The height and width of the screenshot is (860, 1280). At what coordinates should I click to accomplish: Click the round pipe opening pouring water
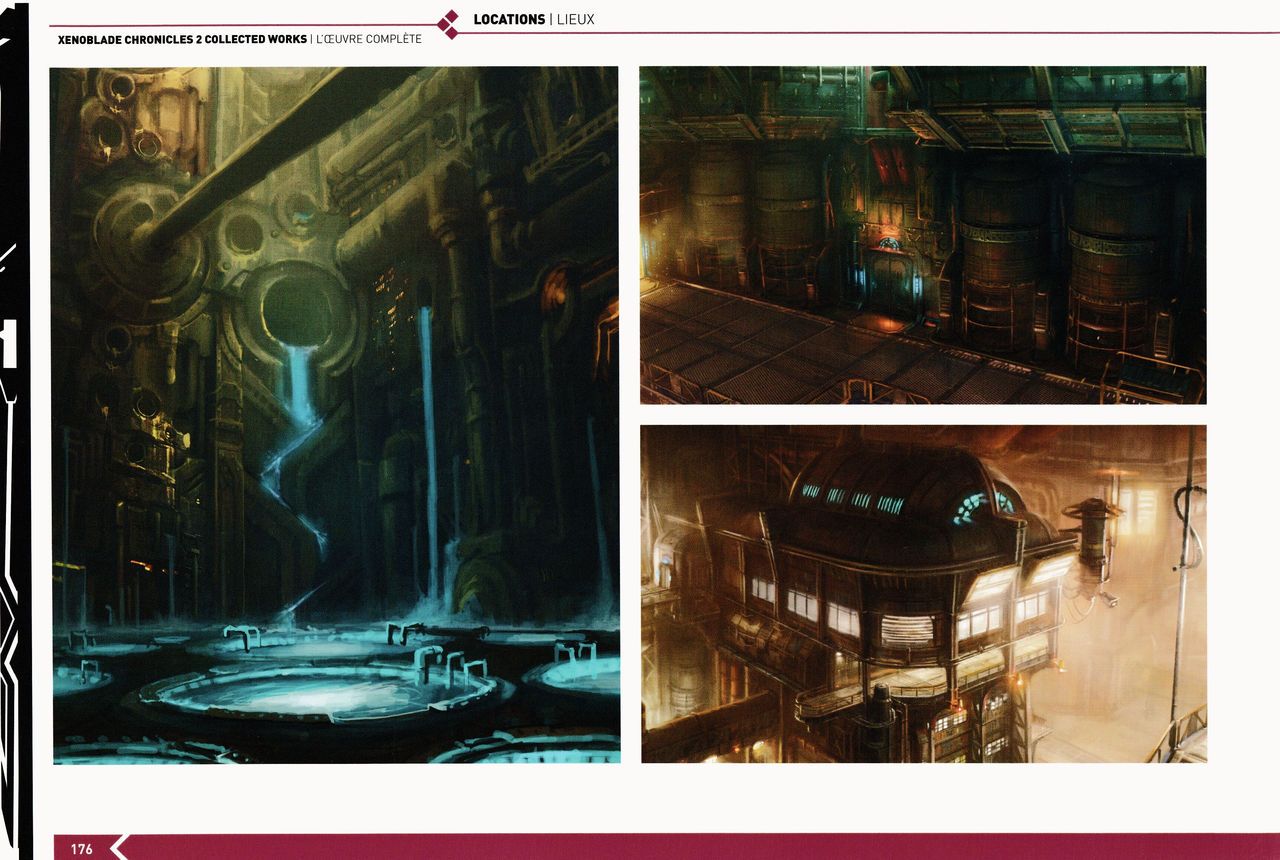[299, 305]
